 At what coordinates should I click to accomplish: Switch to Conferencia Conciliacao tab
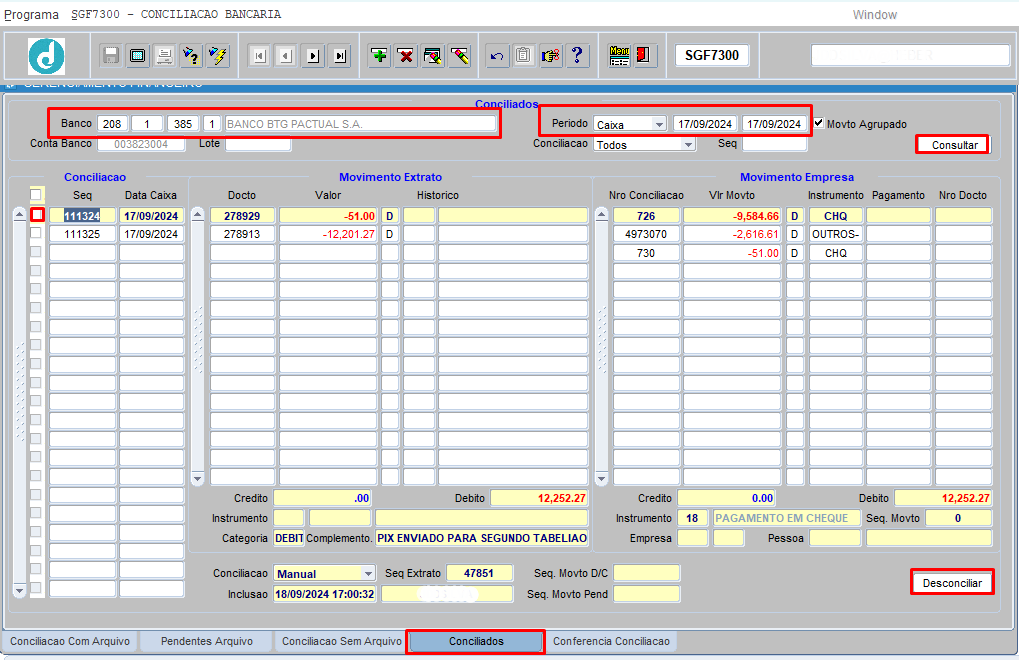611,641
